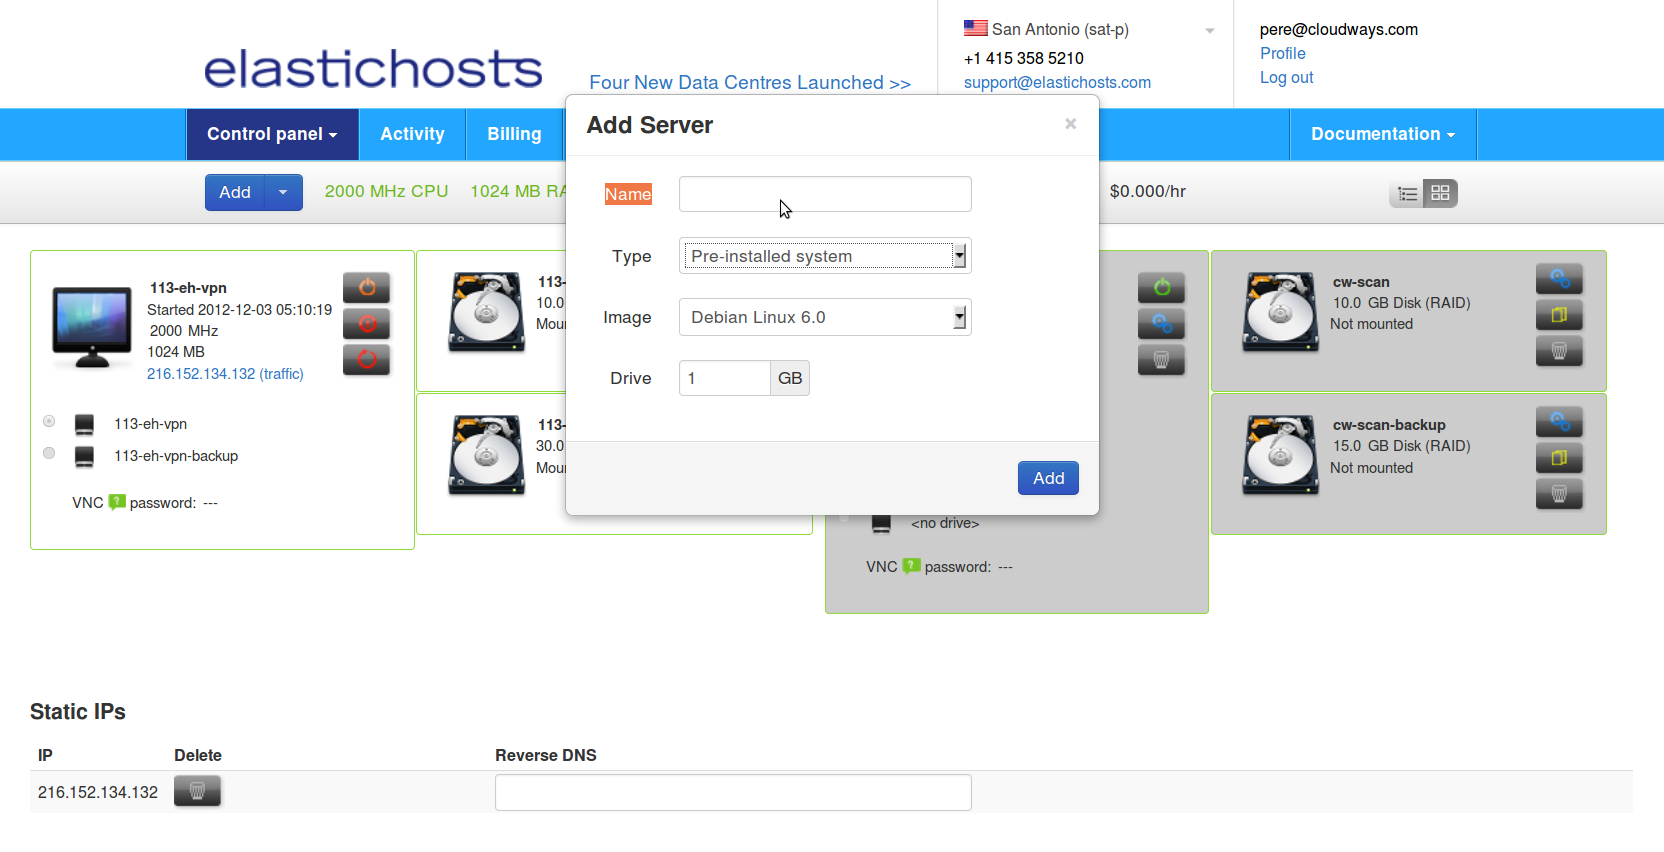Open the Type dropdown showing Pre-installed system
The image size is (1664, 852).
[825, 256]
